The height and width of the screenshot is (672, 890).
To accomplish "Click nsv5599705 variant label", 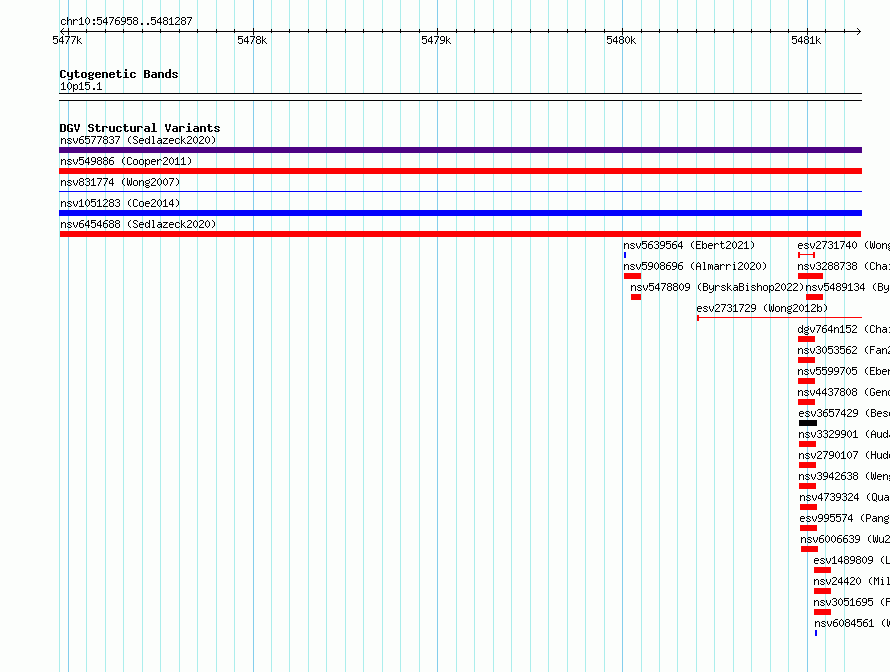I will [843, 371].
